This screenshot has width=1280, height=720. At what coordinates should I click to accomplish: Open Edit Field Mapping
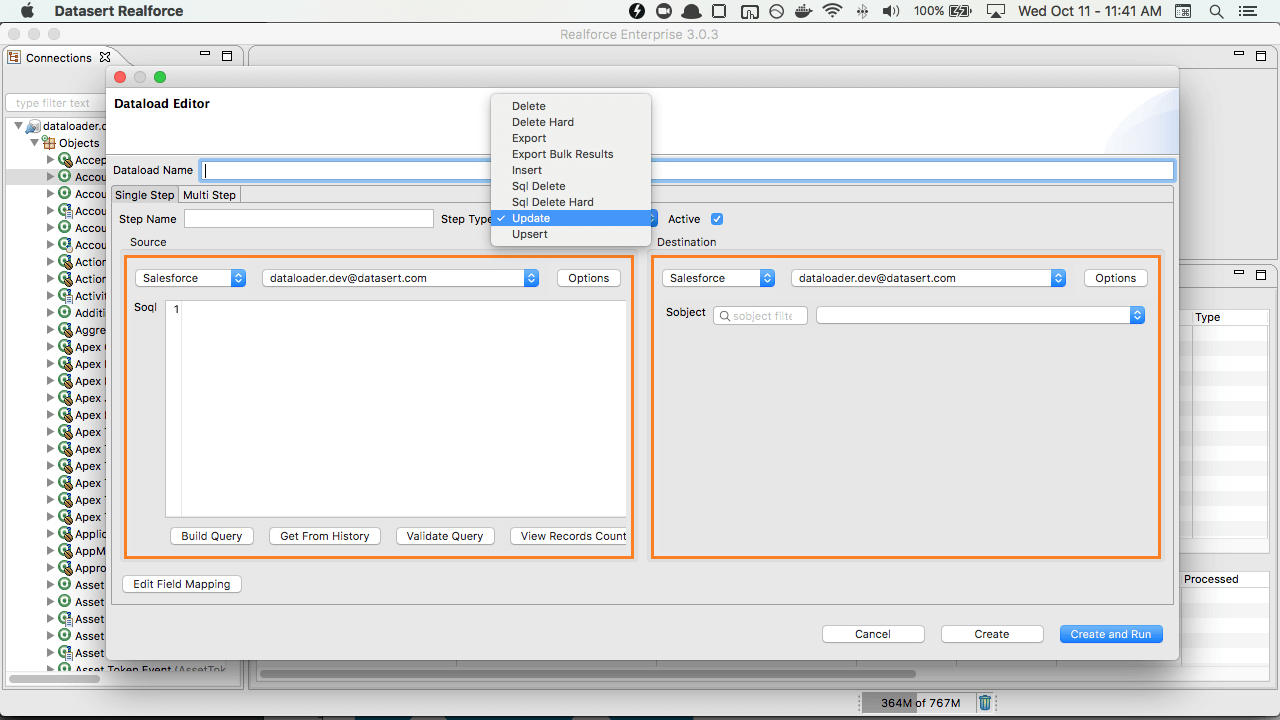tap(182, 584)
